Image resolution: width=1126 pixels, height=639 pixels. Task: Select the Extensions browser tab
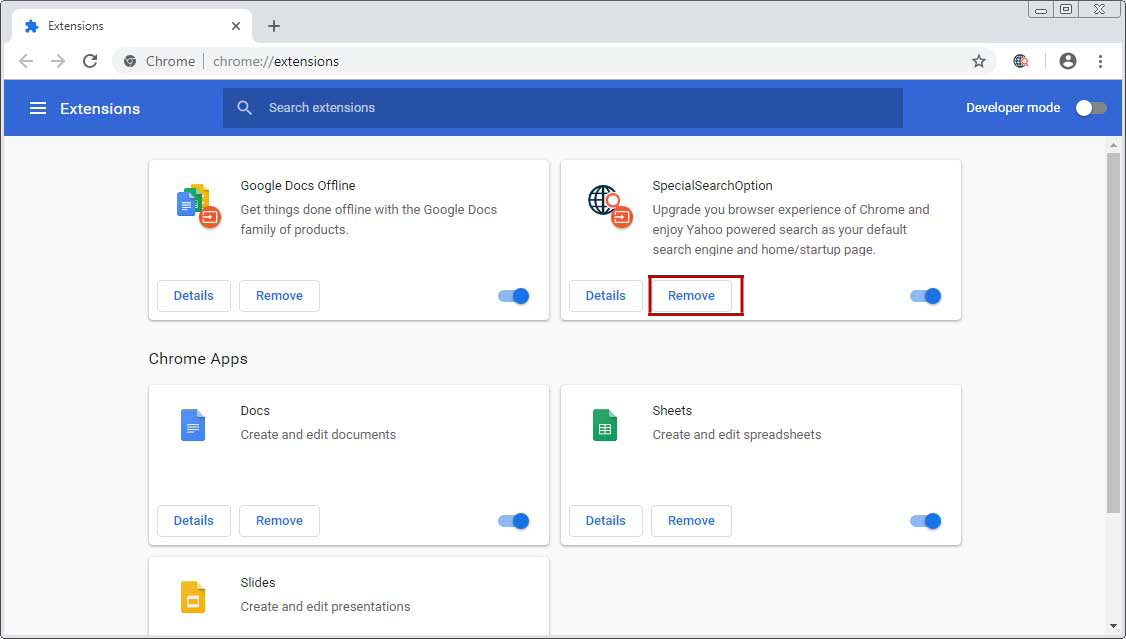click(x=132, y=26)
